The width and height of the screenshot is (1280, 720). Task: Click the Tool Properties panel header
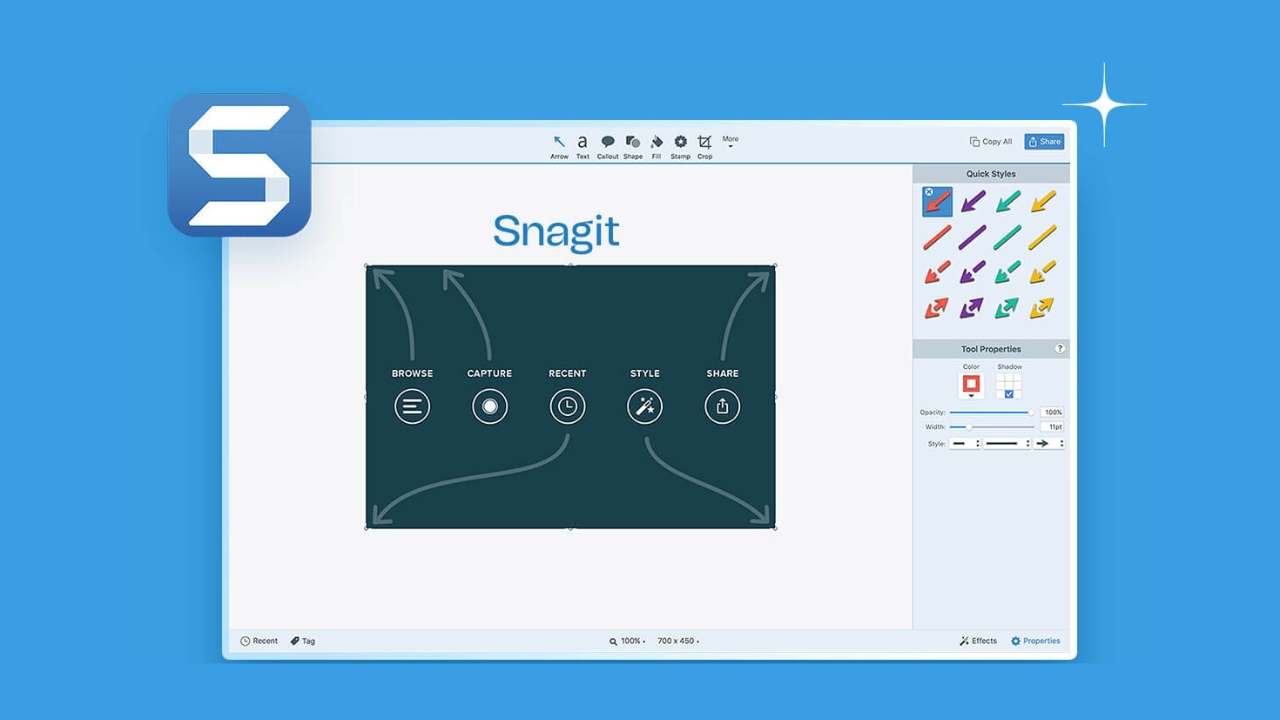pos(991,349)
